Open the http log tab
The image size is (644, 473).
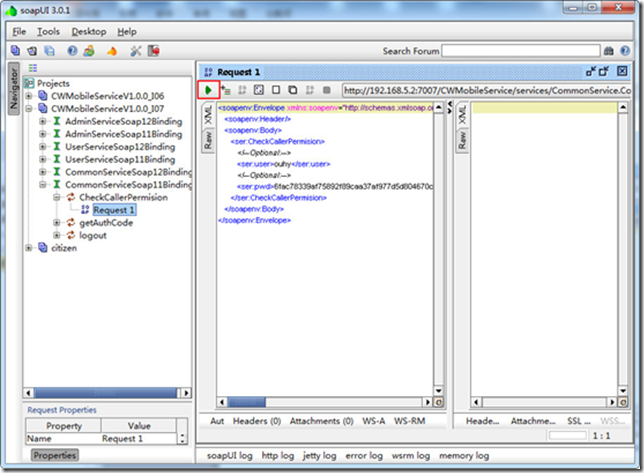coord(276,455)
